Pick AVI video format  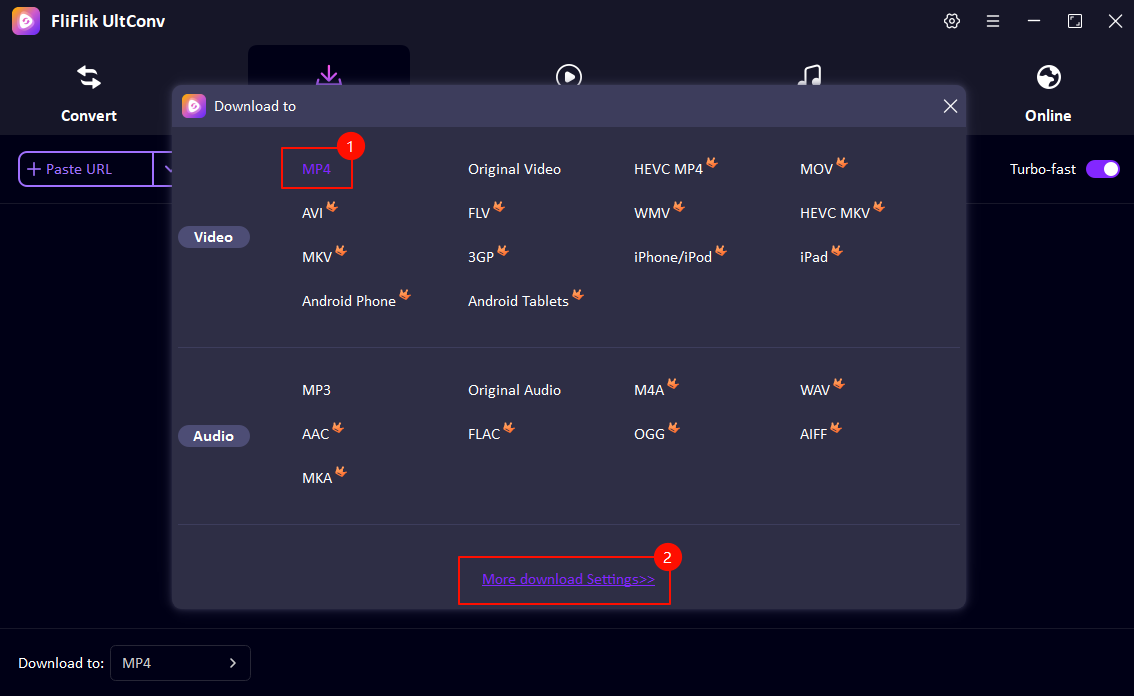tap(312, 213)
